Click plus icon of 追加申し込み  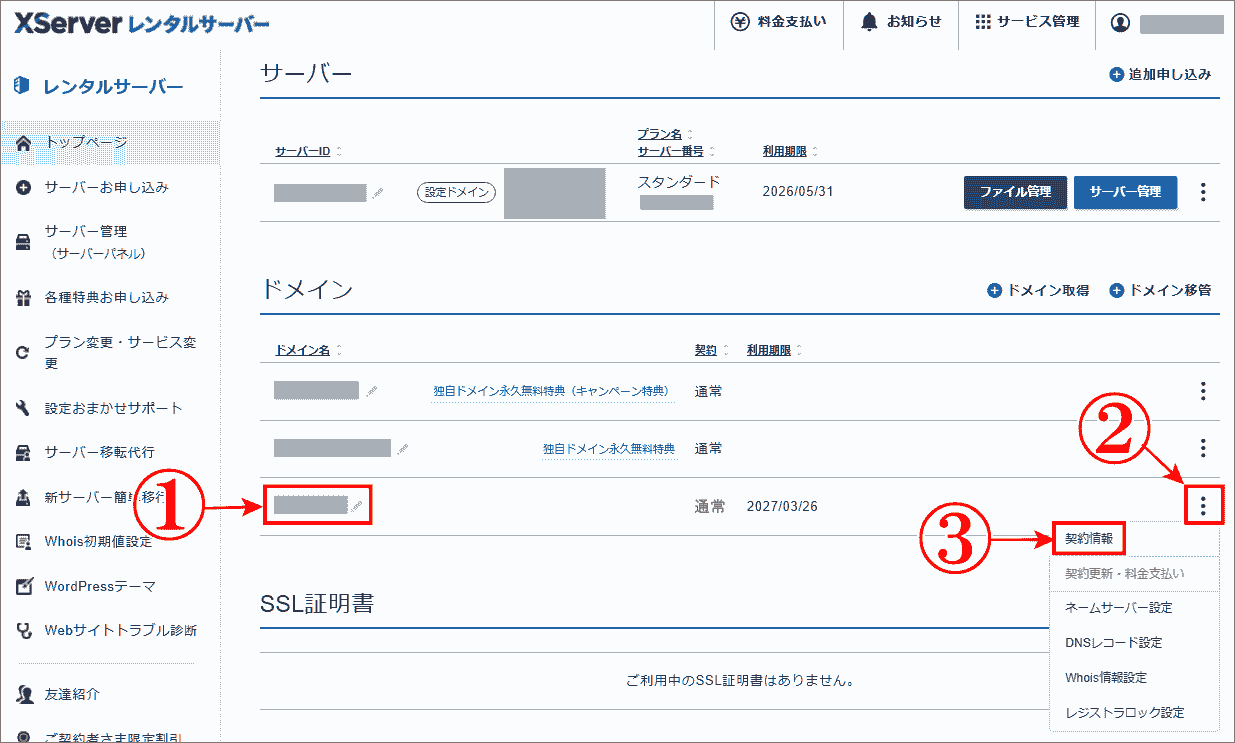pos(1116,75)
